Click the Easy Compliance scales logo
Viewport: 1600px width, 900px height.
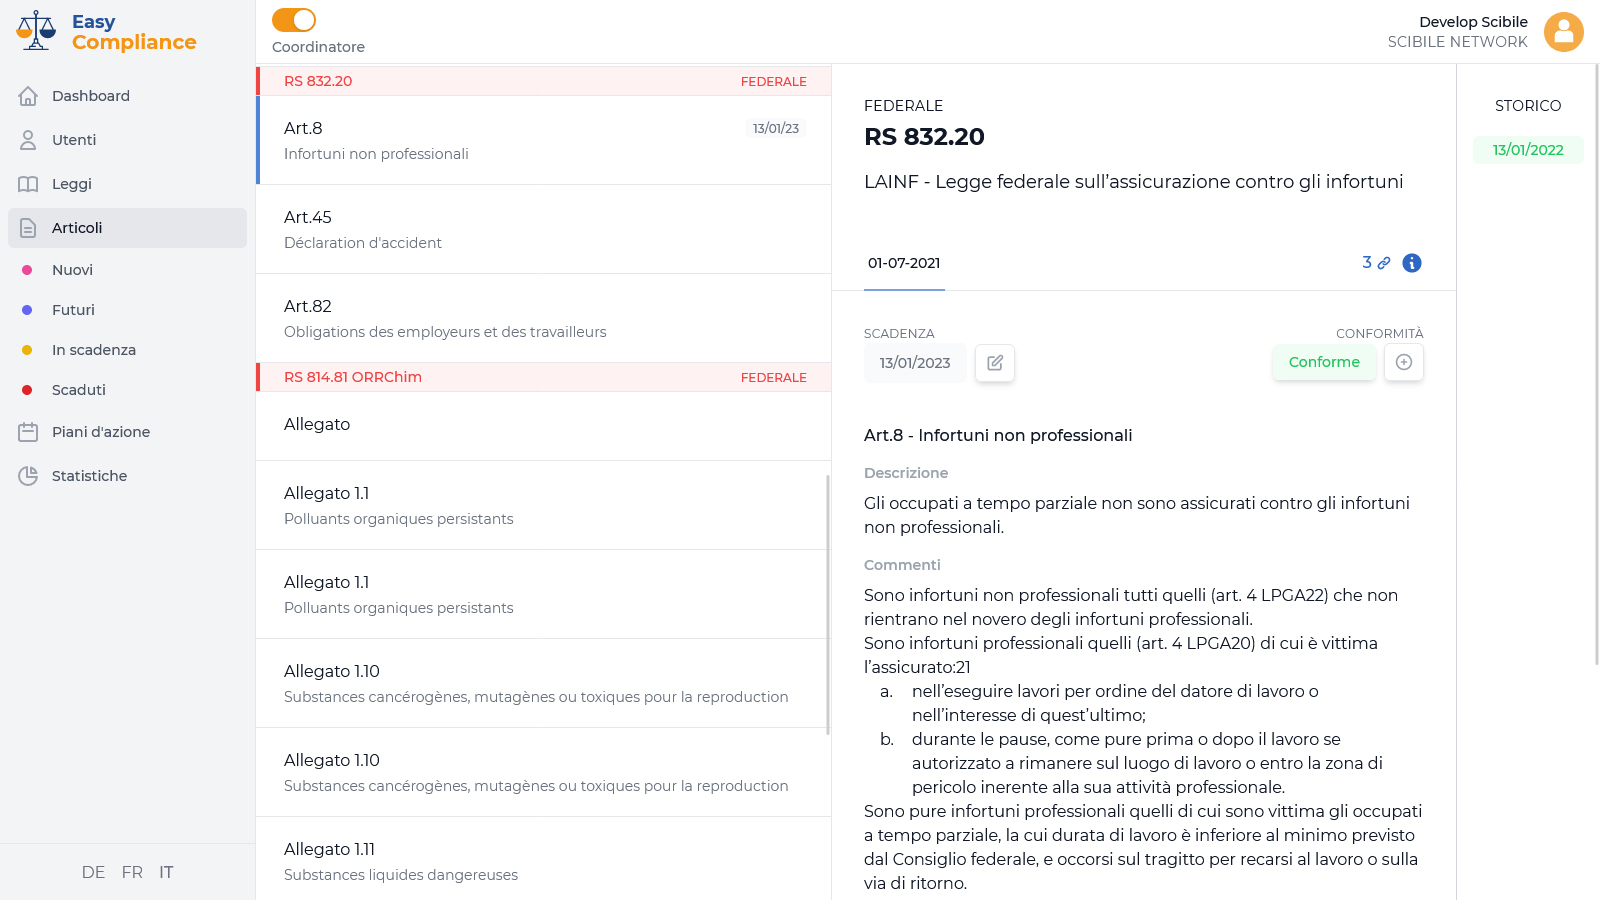[36, 31]
